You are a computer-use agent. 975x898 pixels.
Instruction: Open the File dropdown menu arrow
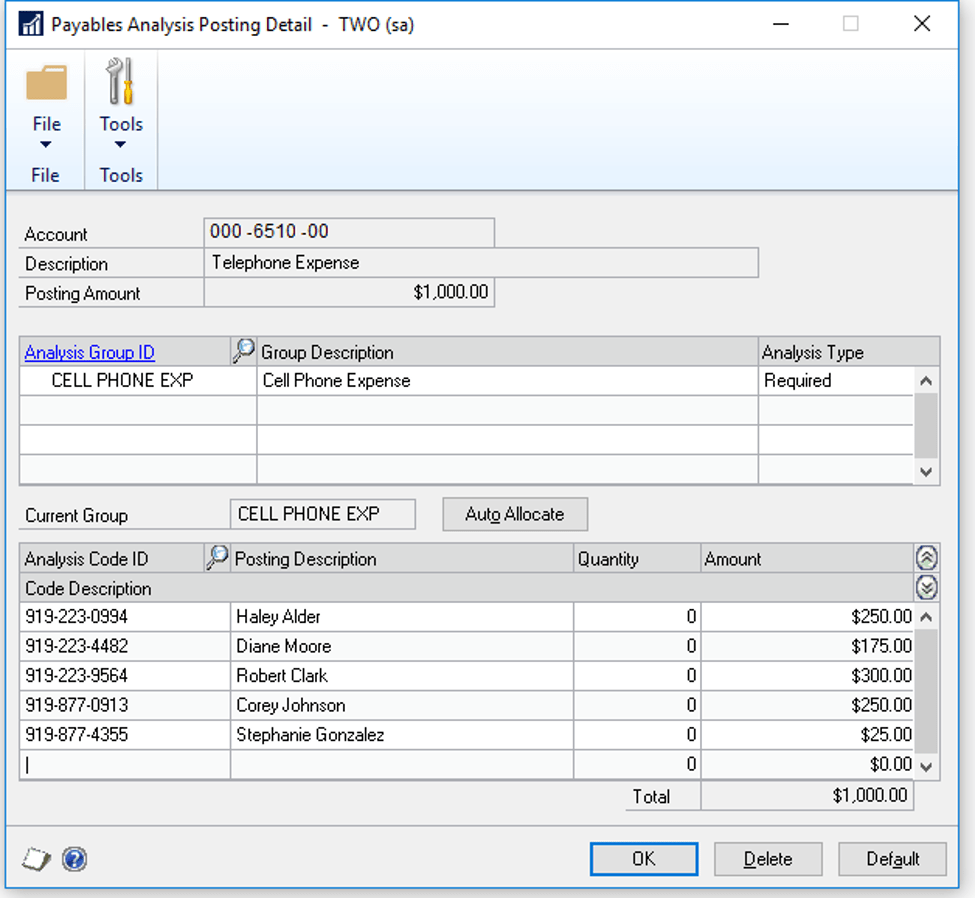tap(46, 146)
